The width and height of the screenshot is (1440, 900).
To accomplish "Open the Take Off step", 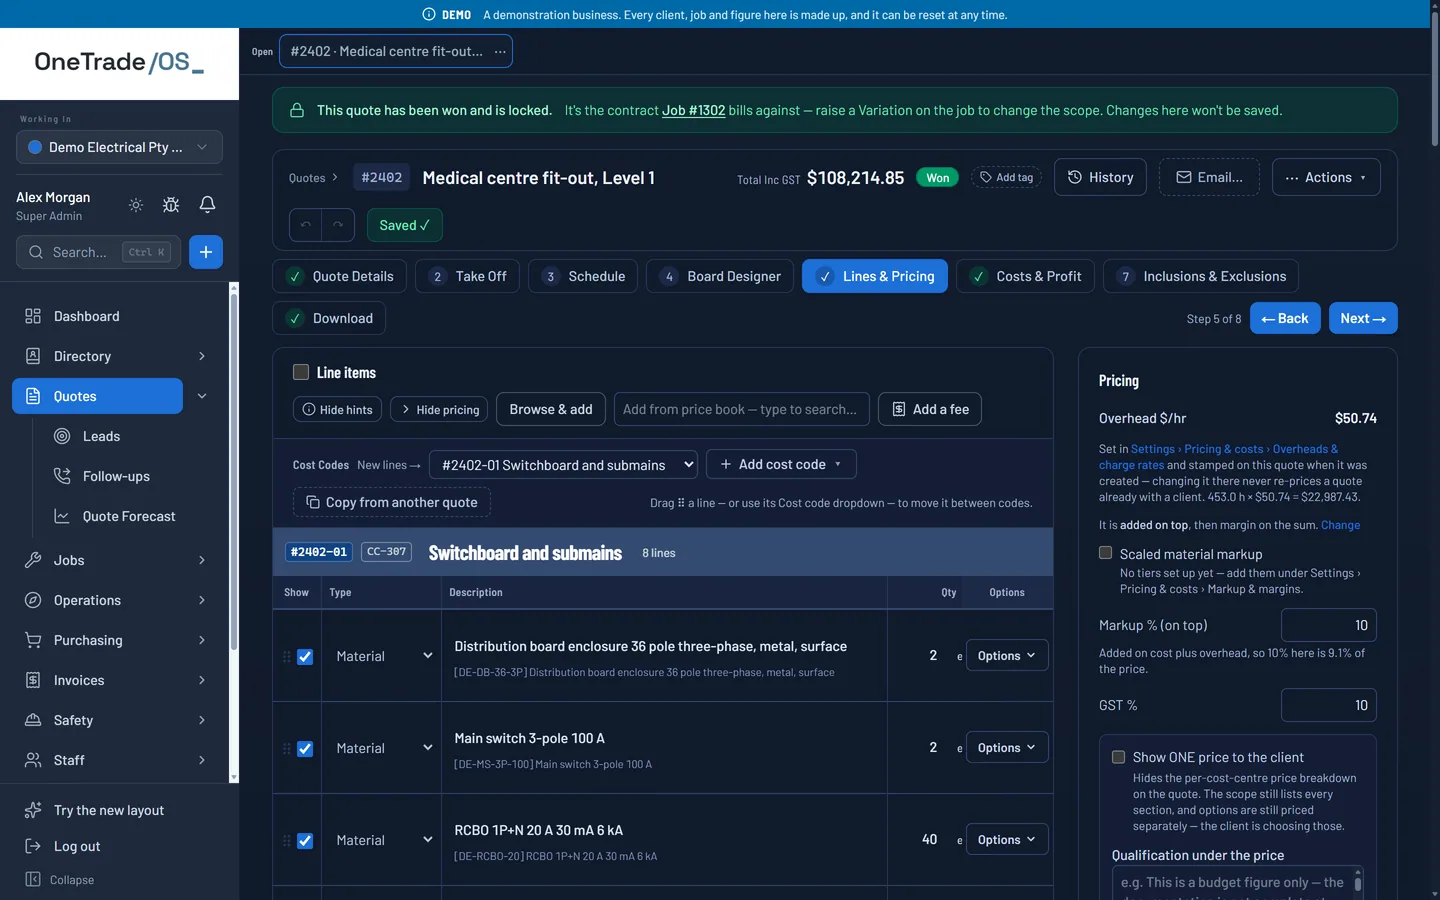I will point(468,276).
